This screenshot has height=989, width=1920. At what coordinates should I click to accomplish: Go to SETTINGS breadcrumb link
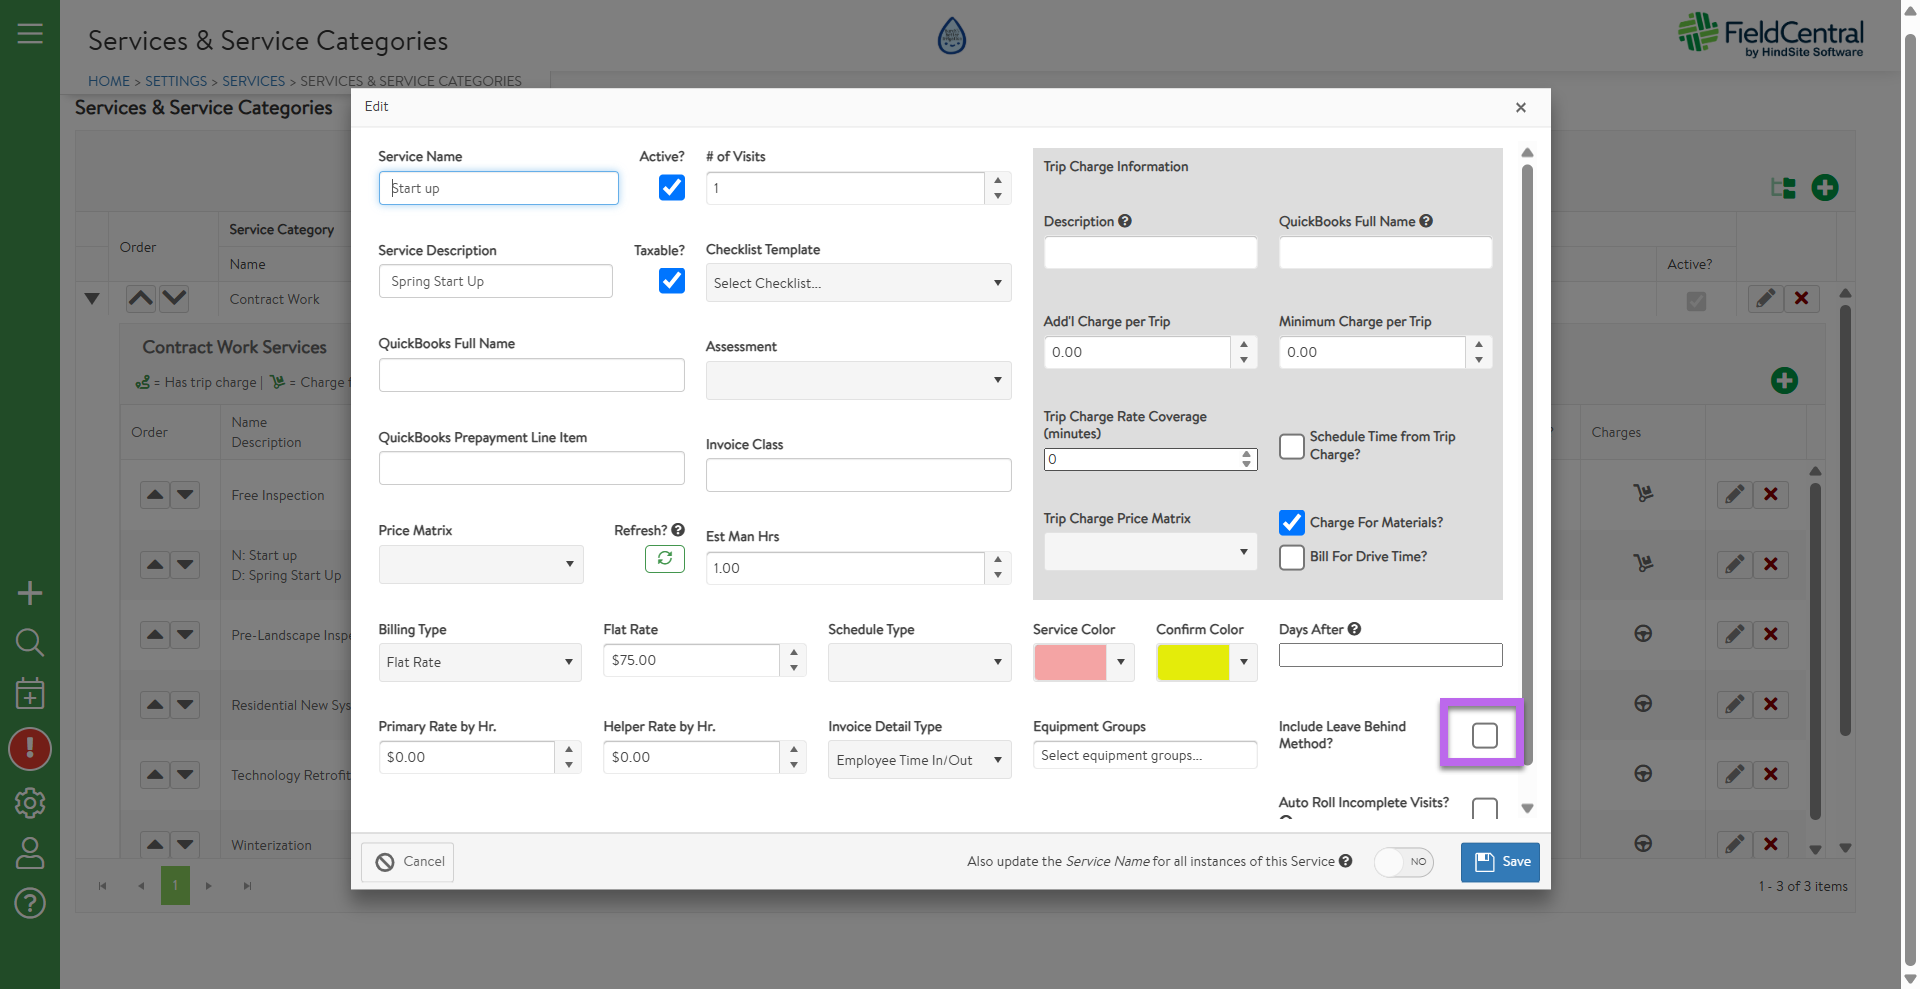(x=176, y=81)
